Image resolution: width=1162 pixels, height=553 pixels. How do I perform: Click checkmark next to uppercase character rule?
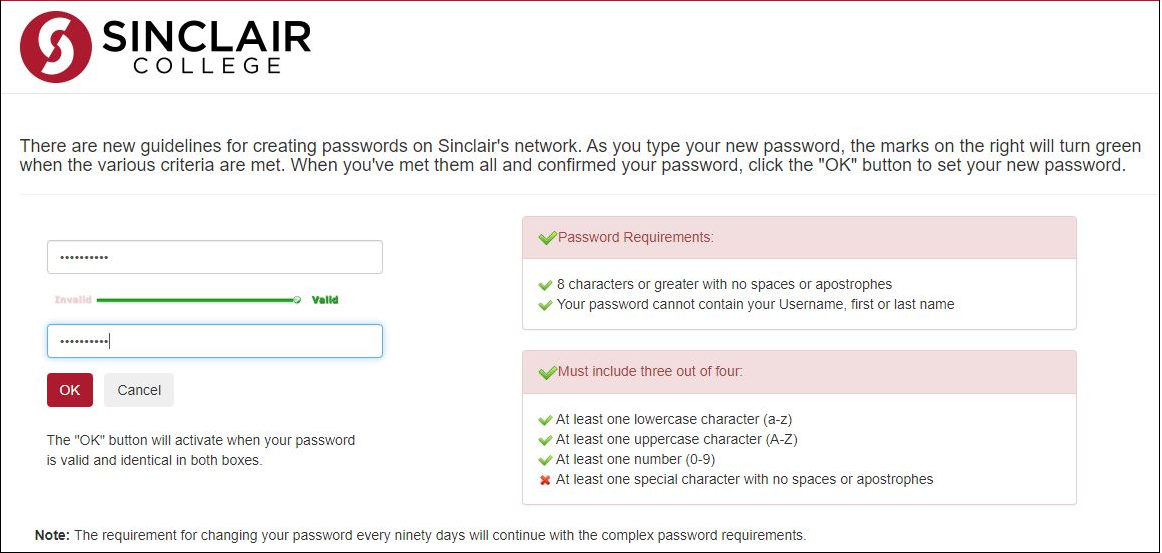point(545,440)
